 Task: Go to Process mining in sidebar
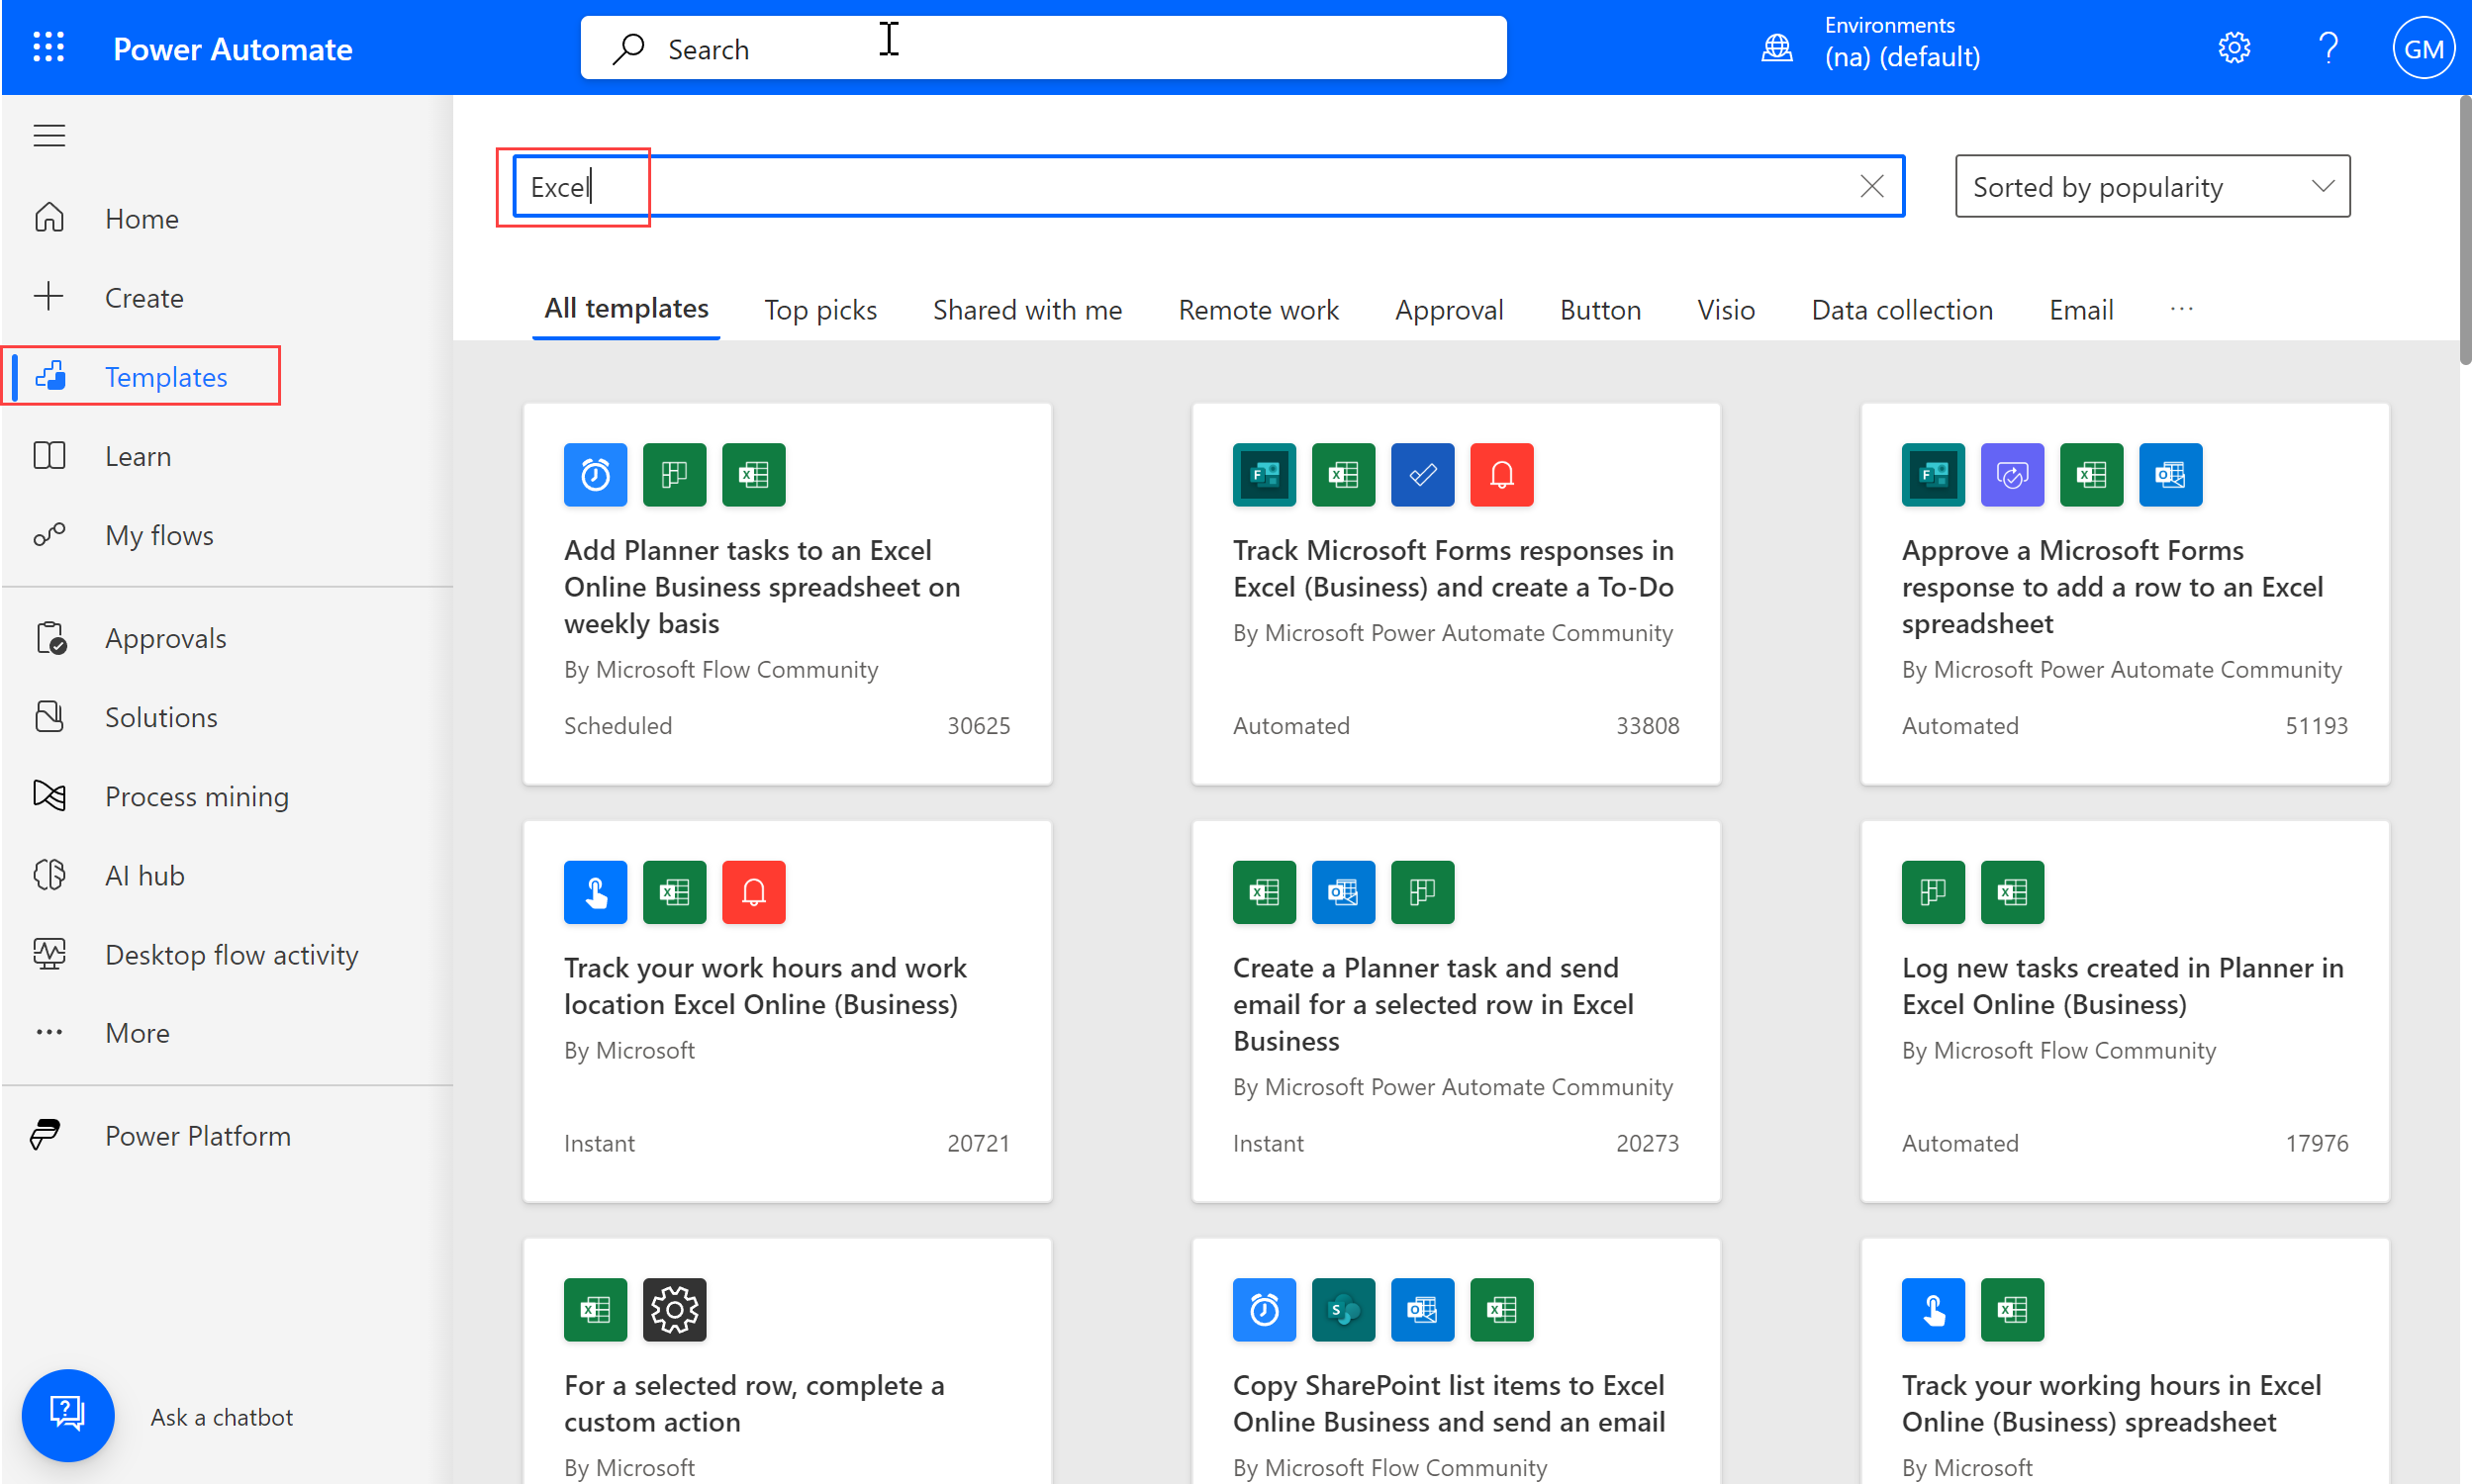coord(196,796)
